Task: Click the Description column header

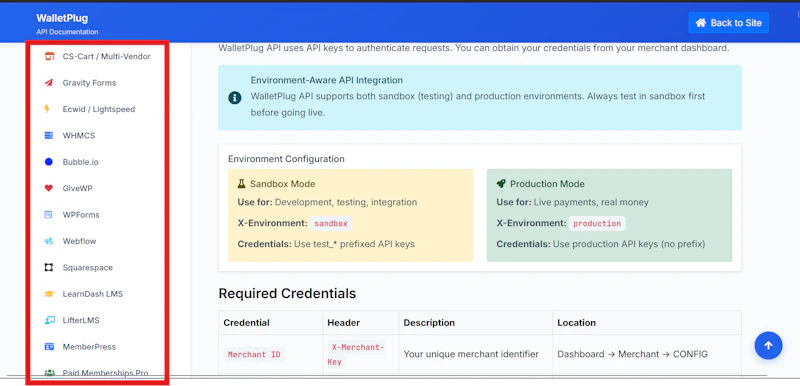Action: pyautogui.click(x=429, y=323)
